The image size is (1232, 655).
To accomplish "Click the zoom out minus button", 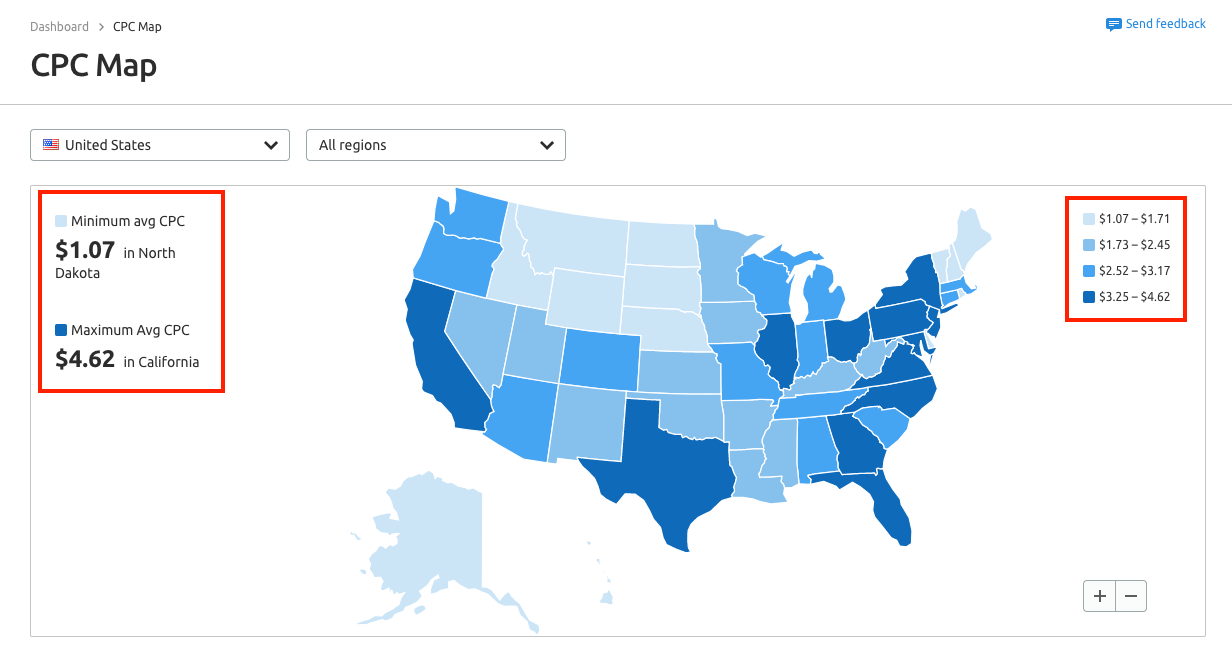I will coord(1131,596).
